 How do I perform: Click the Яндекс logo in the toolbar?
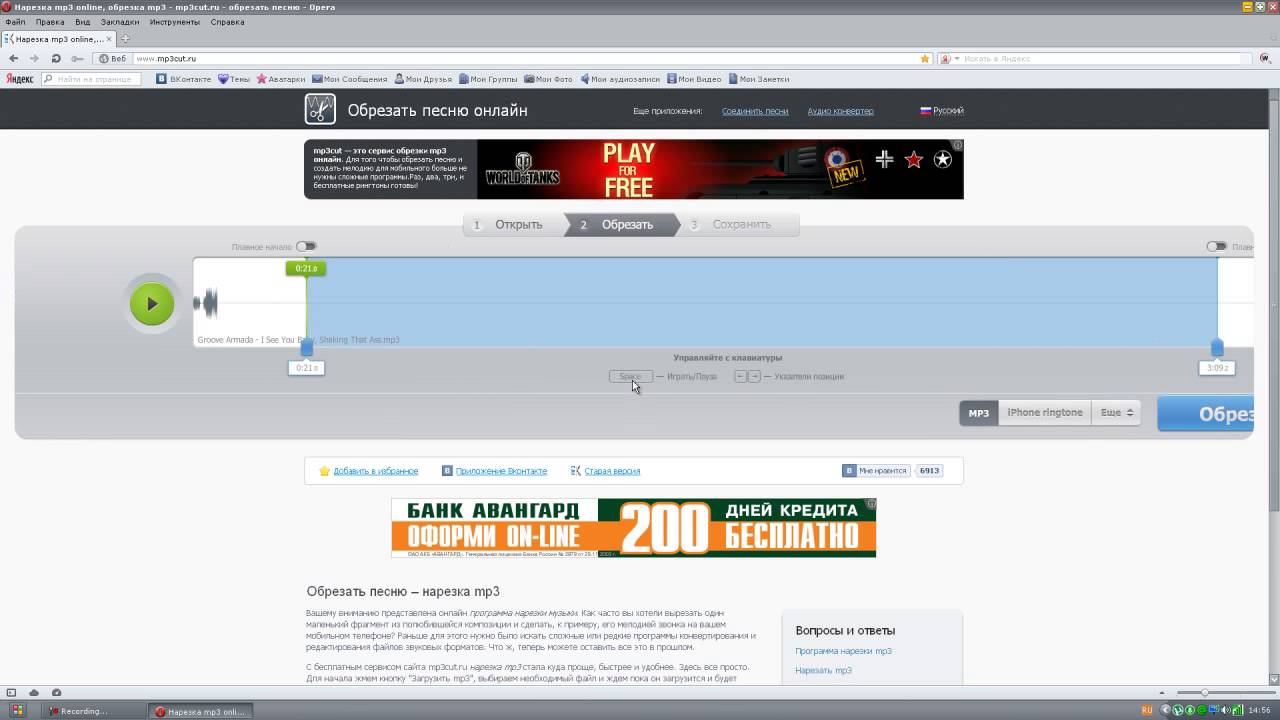[20, 79]
